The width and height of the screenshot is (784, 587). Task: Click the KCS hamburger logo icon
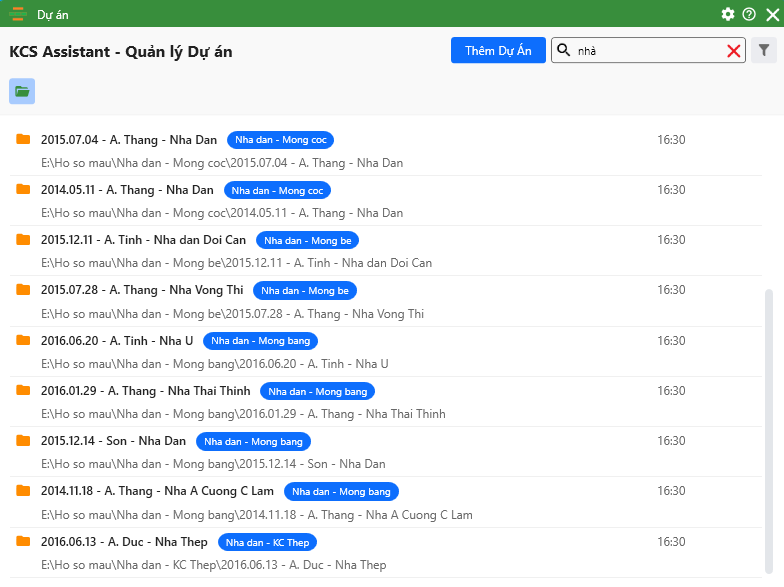coord(18,14)
